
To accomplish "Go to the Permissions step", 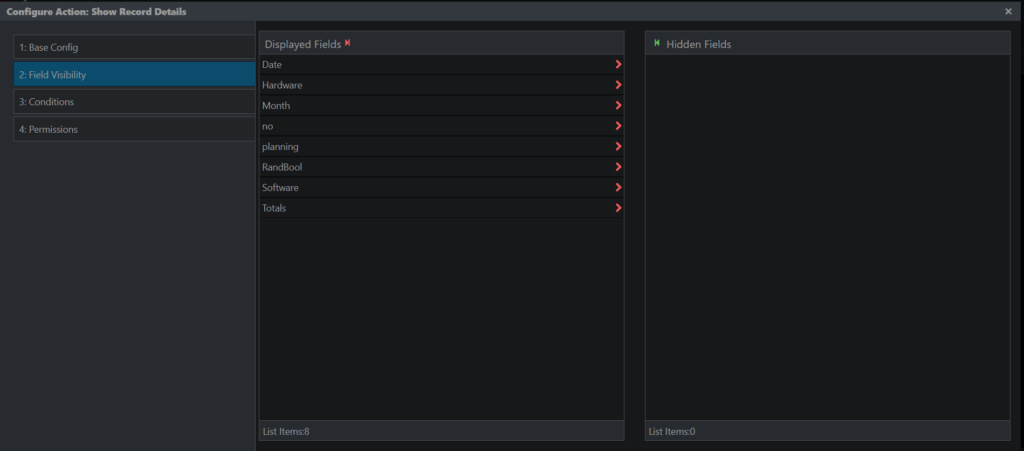I will (x=135, y=129).
